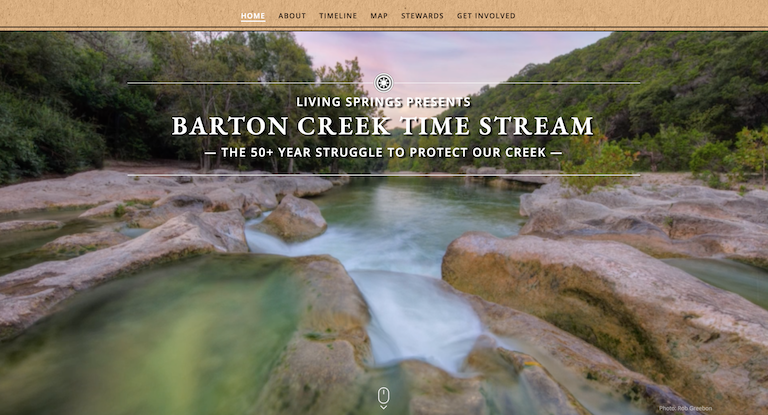
Task: Click the horizontal rule beside the emblem
Action: coord(250,83)
